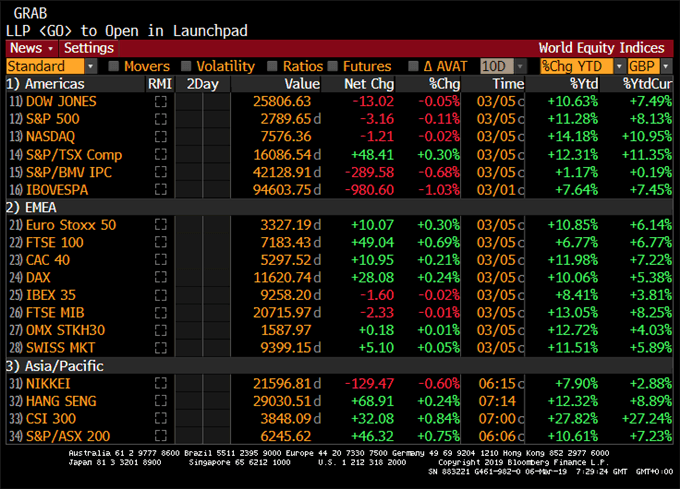Image resolution: width=680 pixels, height=489 pixels.
Task: Open the CAC 40 index
Action: [x=48, y=260]
